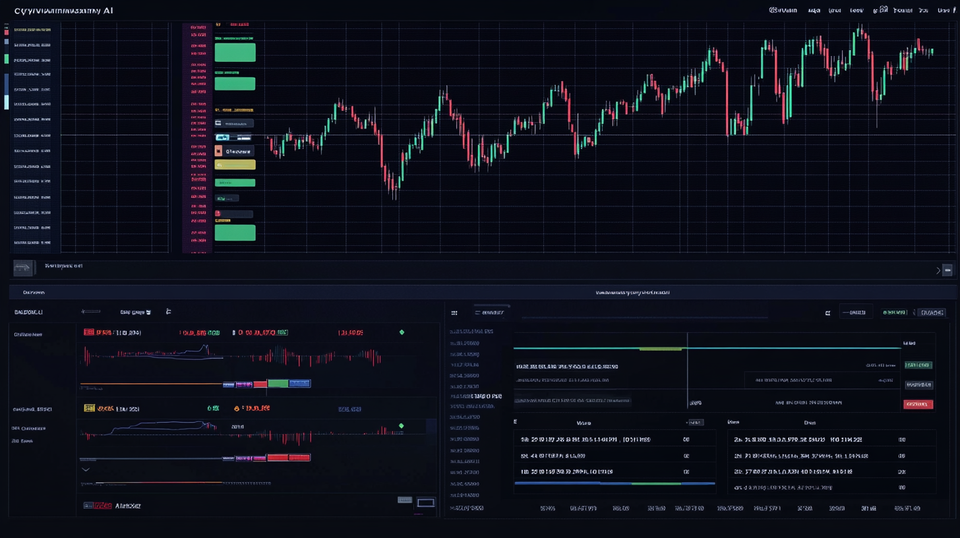Toggle the green diamond marker in the second indicator row
Image resolution: width=960 pixels, height=538 pixels.
point(402,427)
